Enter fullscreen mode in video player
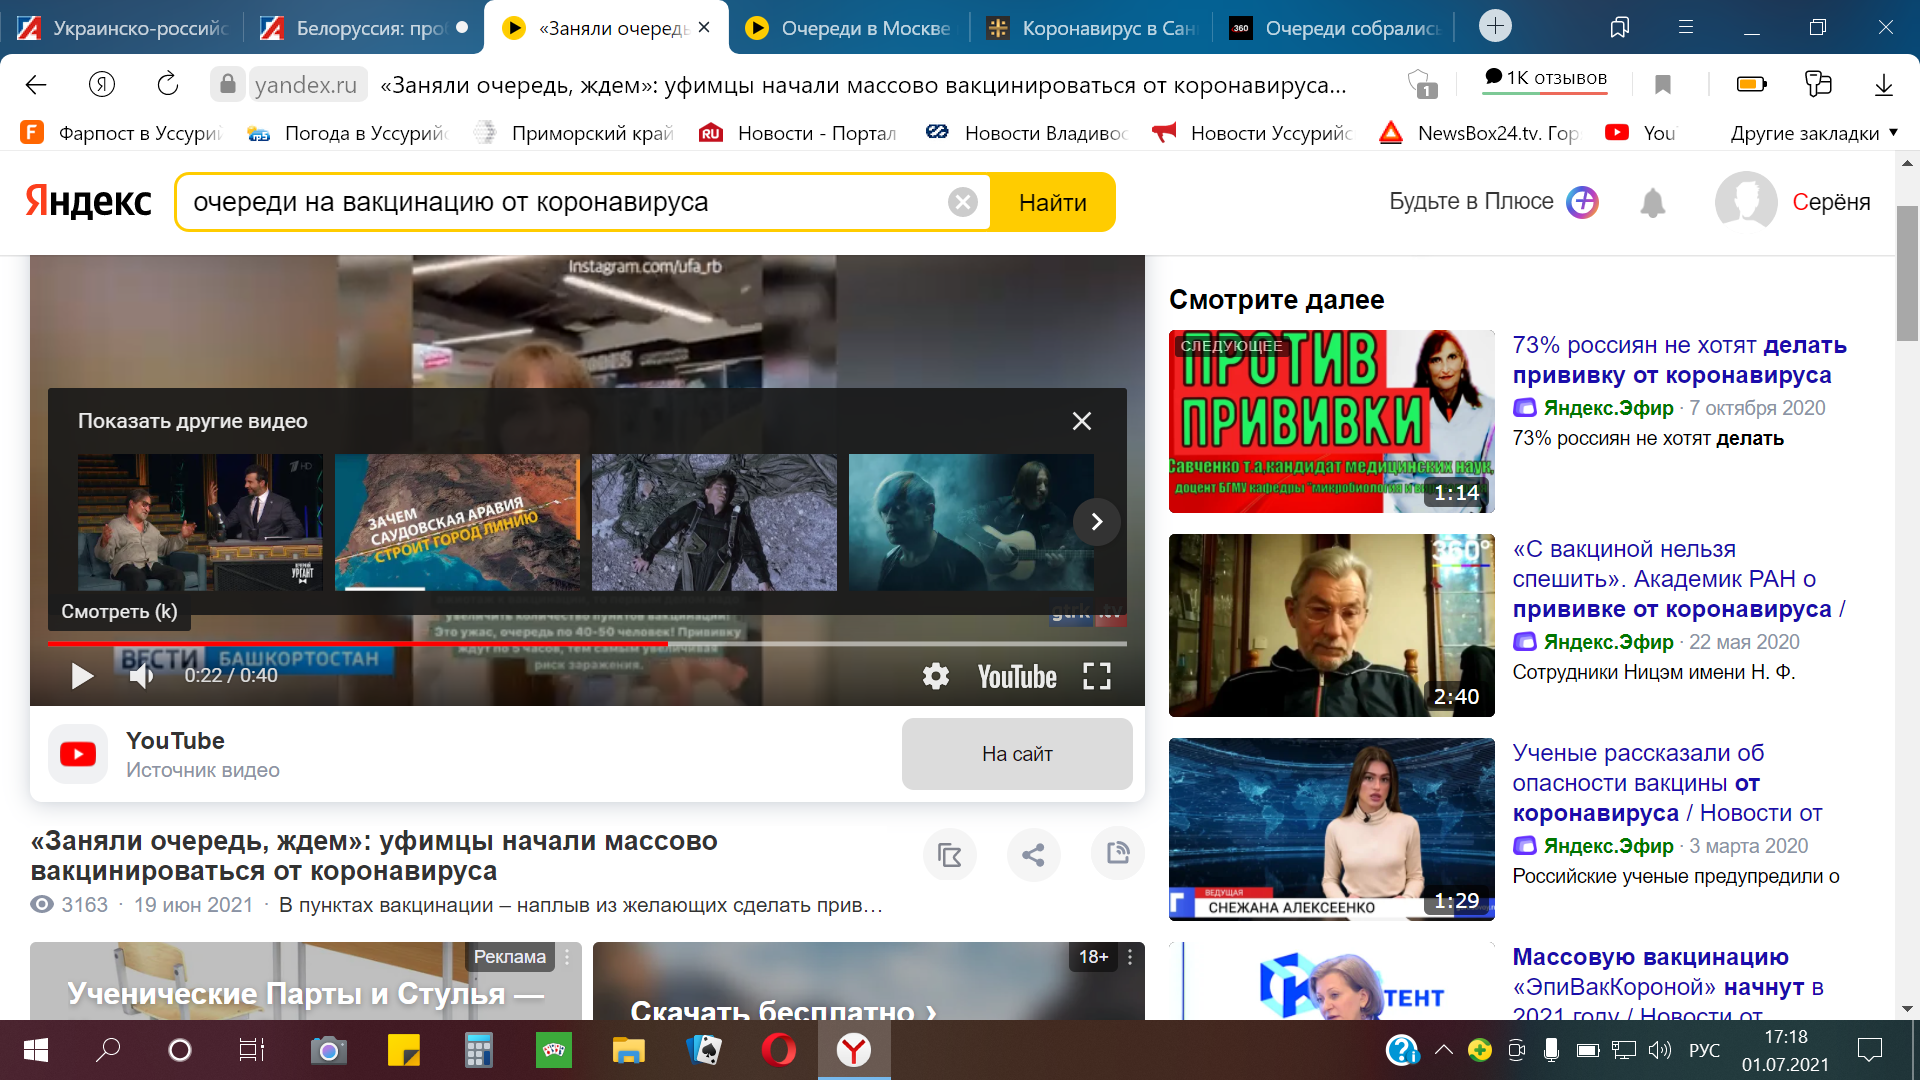Image resolution: width=1920 pixels, height=1080 pixels. [1097, 677]
